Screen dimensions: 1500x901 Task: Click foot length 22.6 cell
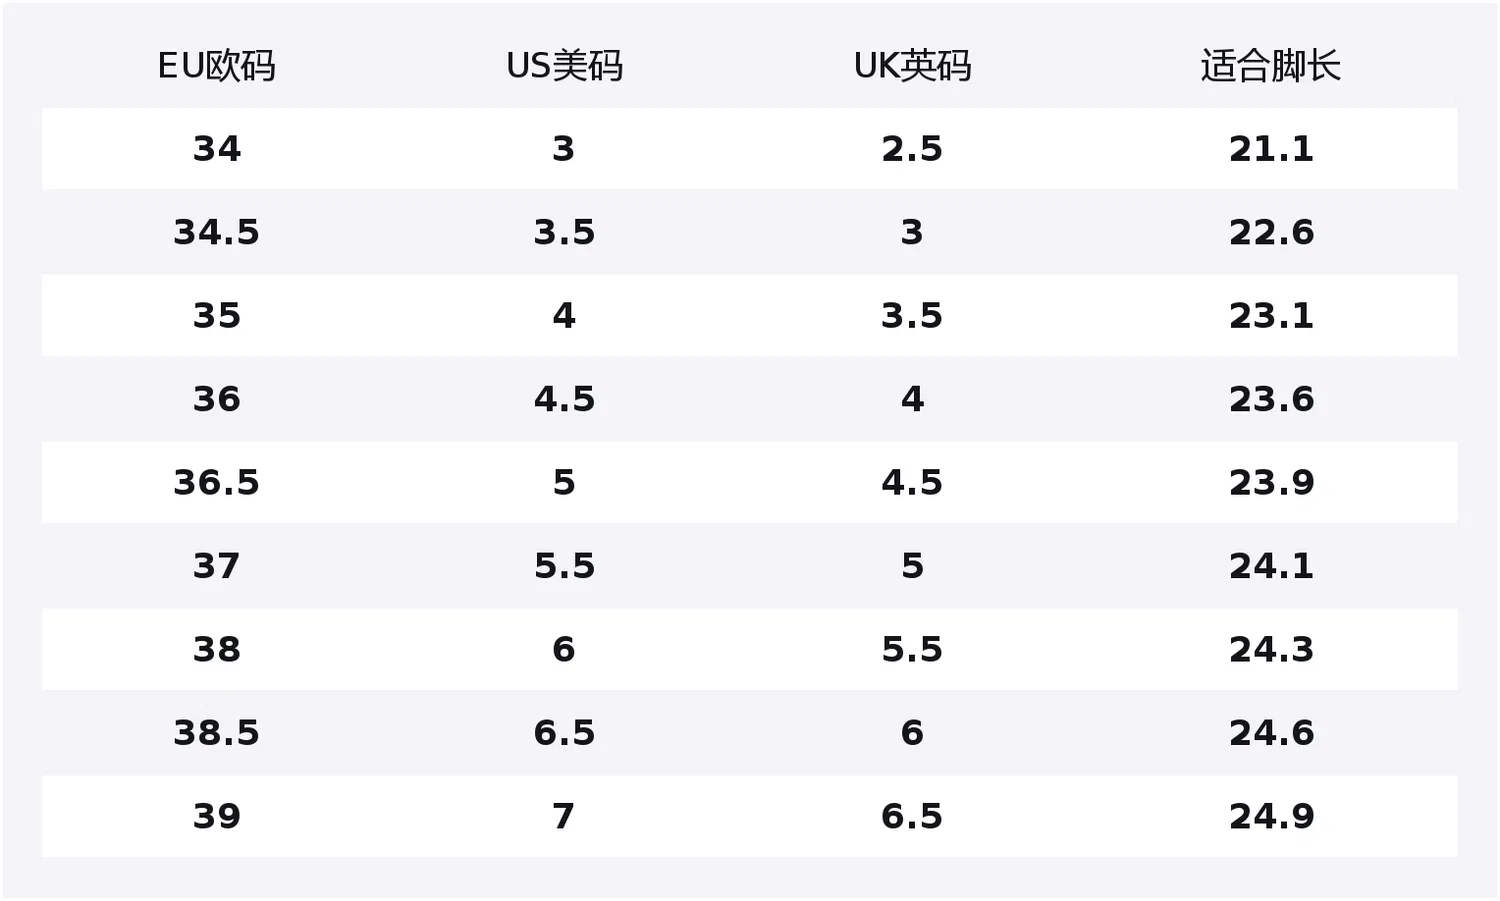click(1271, 232)
